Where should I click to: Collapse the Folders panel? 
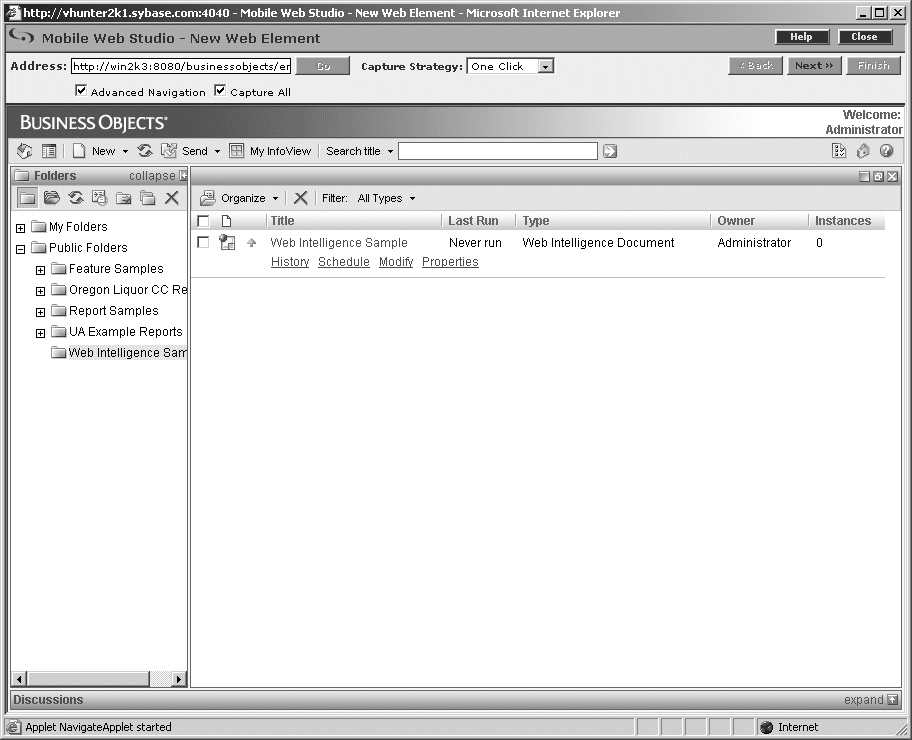tap(158, 176)
